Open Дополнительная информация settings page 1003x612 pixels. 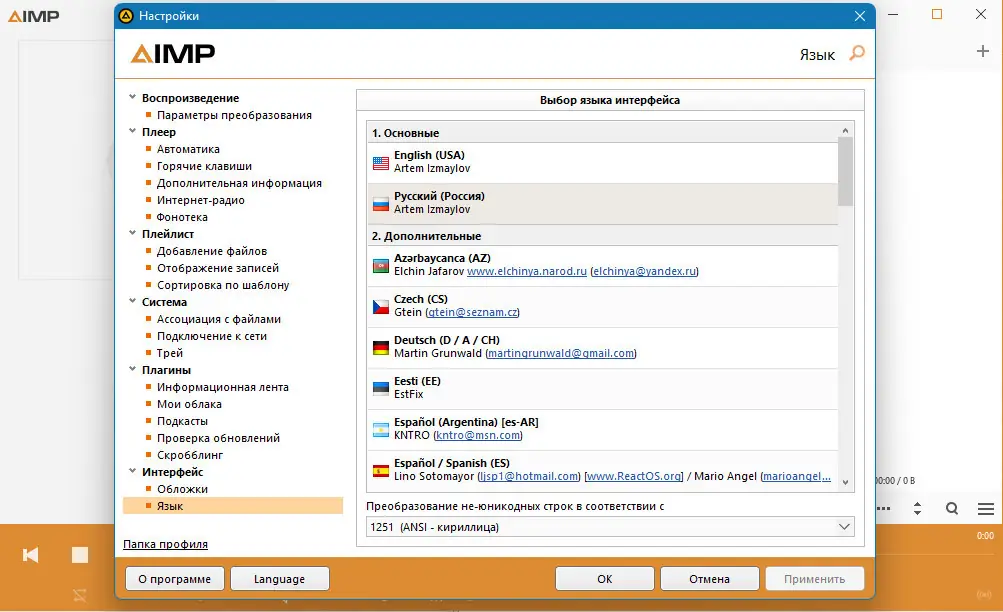tap(239, 183)
